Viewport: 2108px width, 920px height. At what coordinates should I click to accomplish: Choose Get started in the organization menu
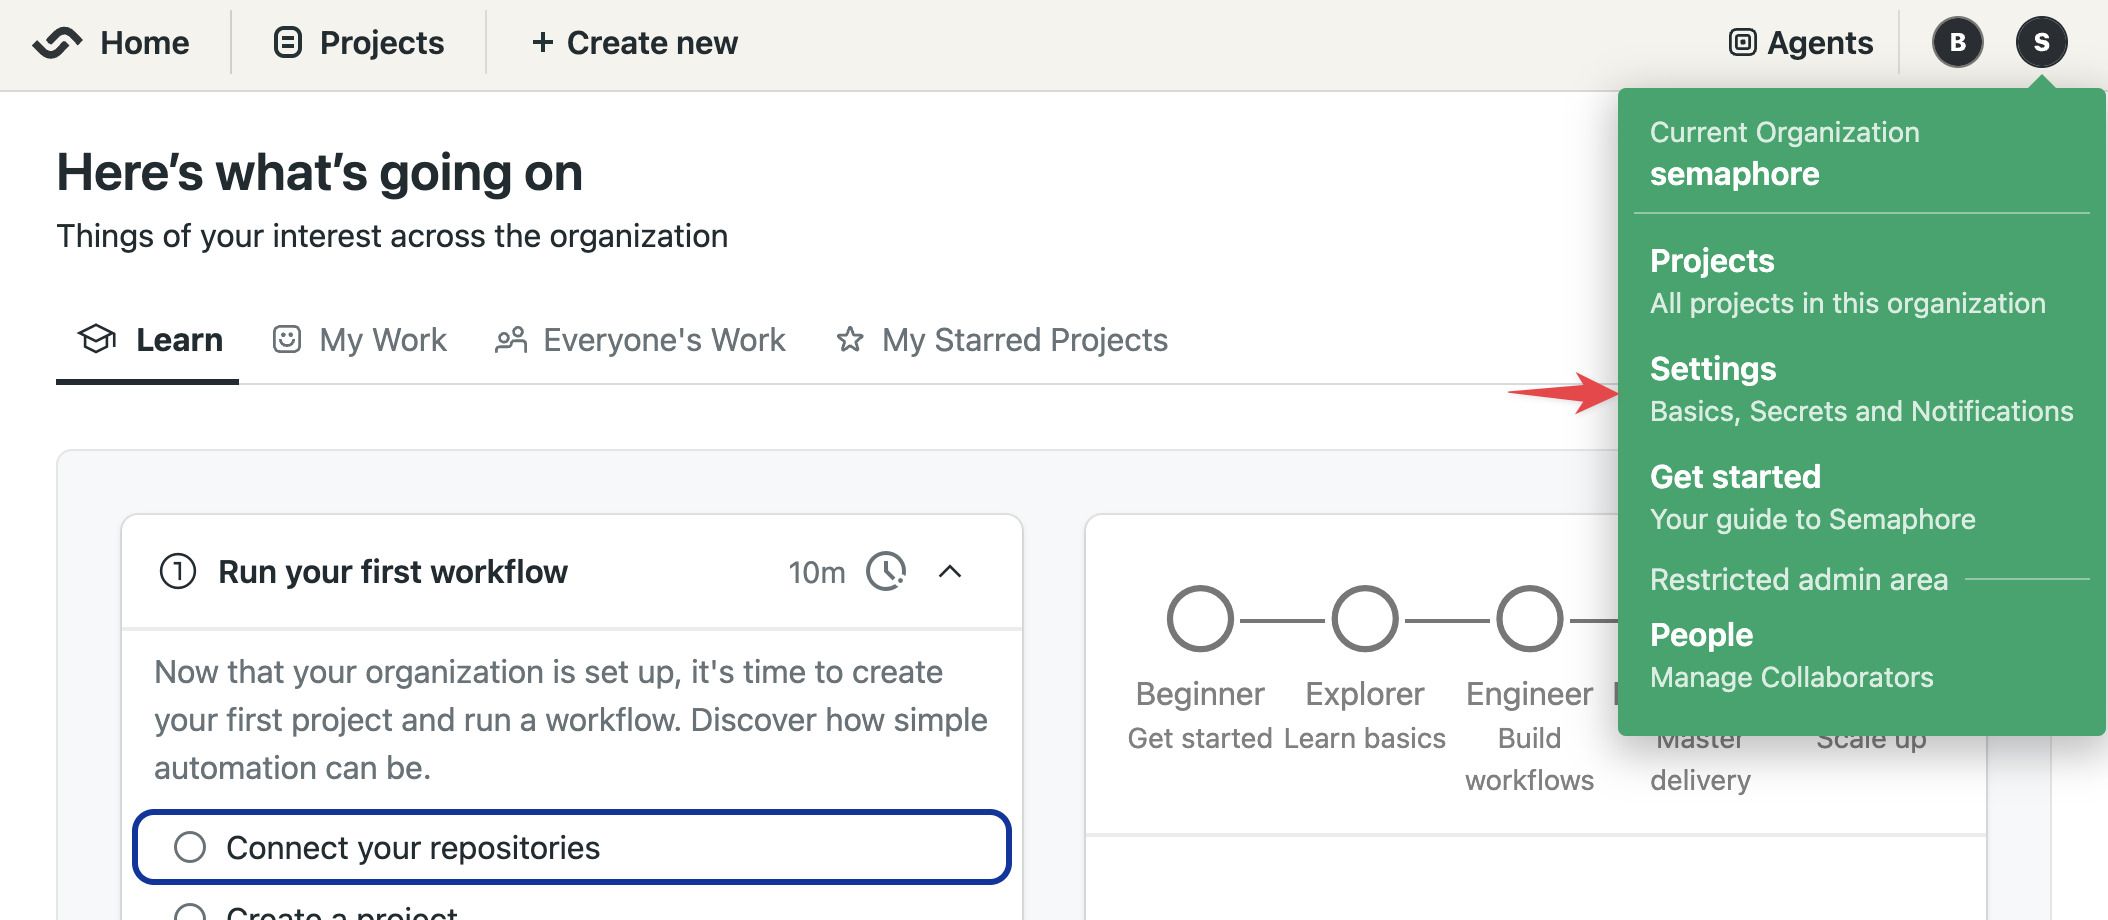pos(1735,477)
